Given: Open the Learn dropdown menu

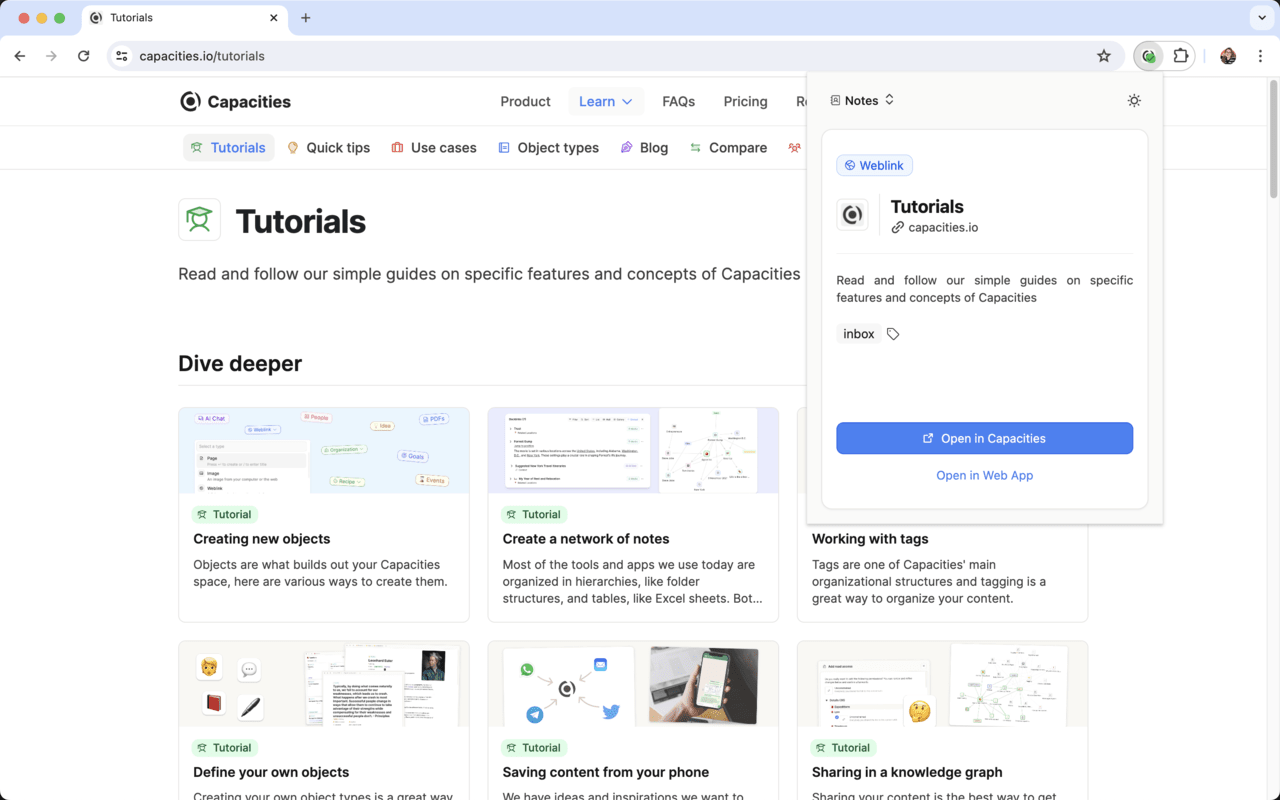Looking at the screenshot, I should click(606, 101).
